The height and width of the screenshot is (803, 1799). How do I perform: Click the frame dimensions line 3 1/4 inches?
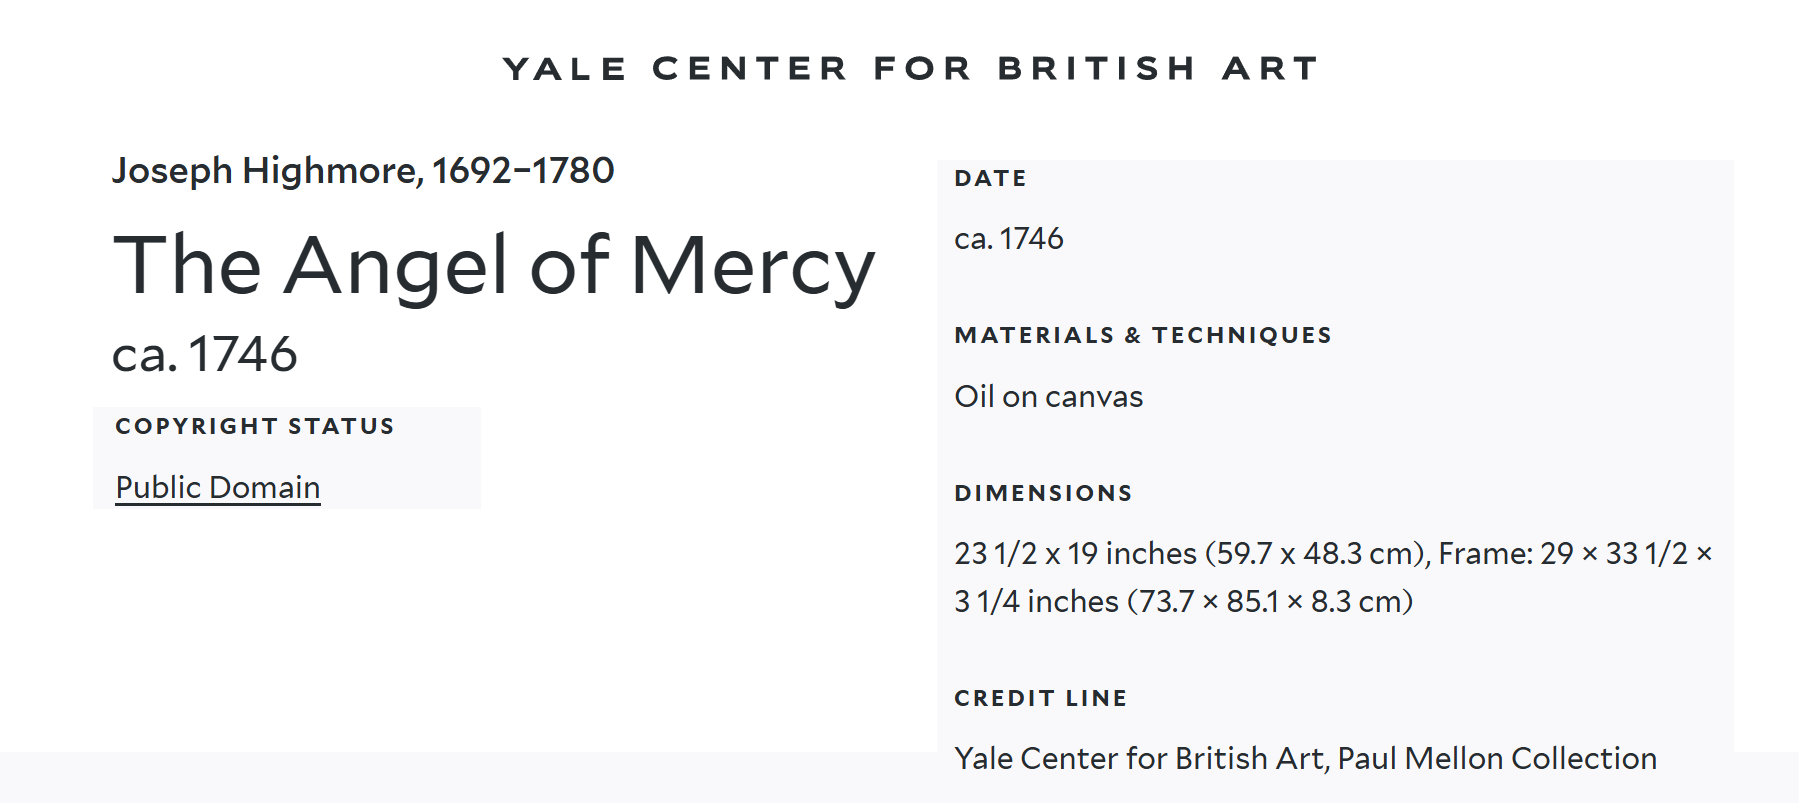[1183, 601]
